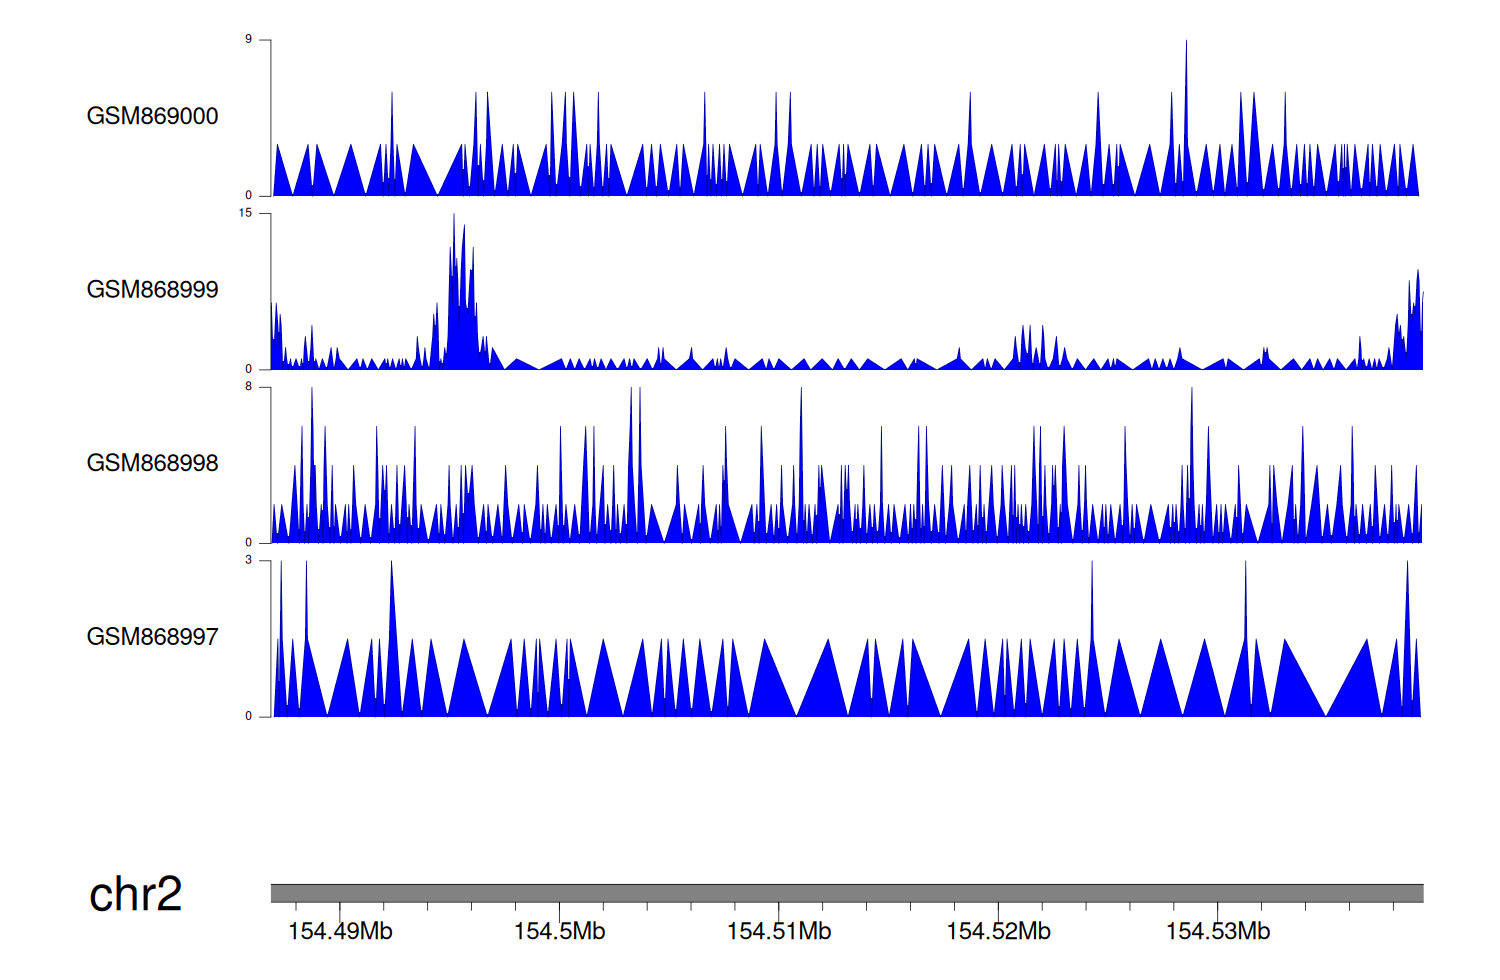This screenshot has height=980, width=1500.
Task: Click the GSM869000 track label
Action: point(152,116)
